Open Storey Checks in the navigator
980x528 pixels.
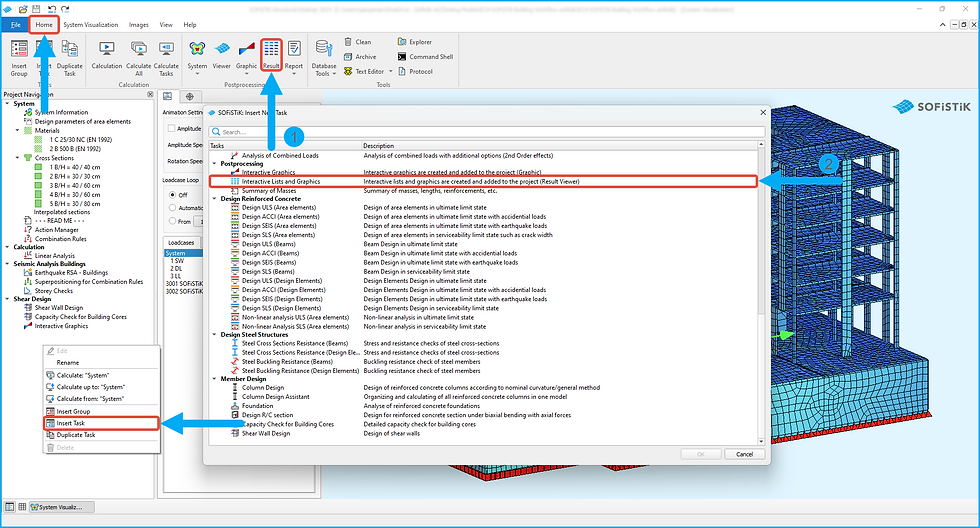pos(54,291)
